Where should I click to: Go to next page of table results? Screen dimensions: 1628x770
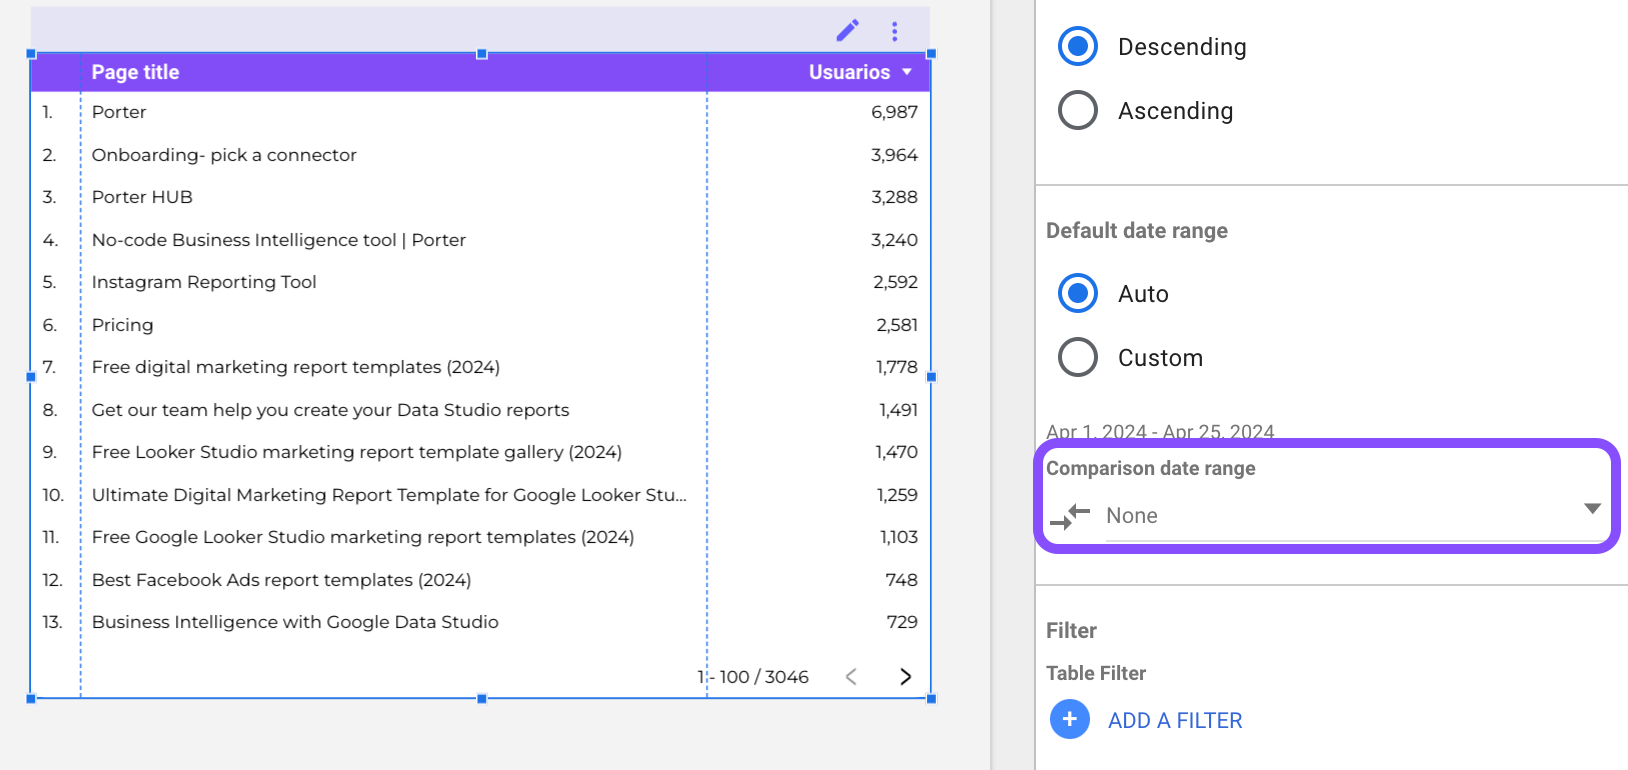tap(905, 677)
